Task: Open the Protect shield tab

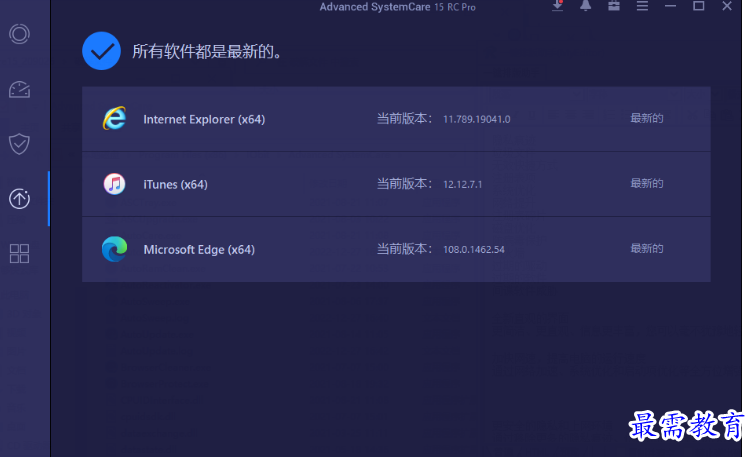Action: pos(19,144)
